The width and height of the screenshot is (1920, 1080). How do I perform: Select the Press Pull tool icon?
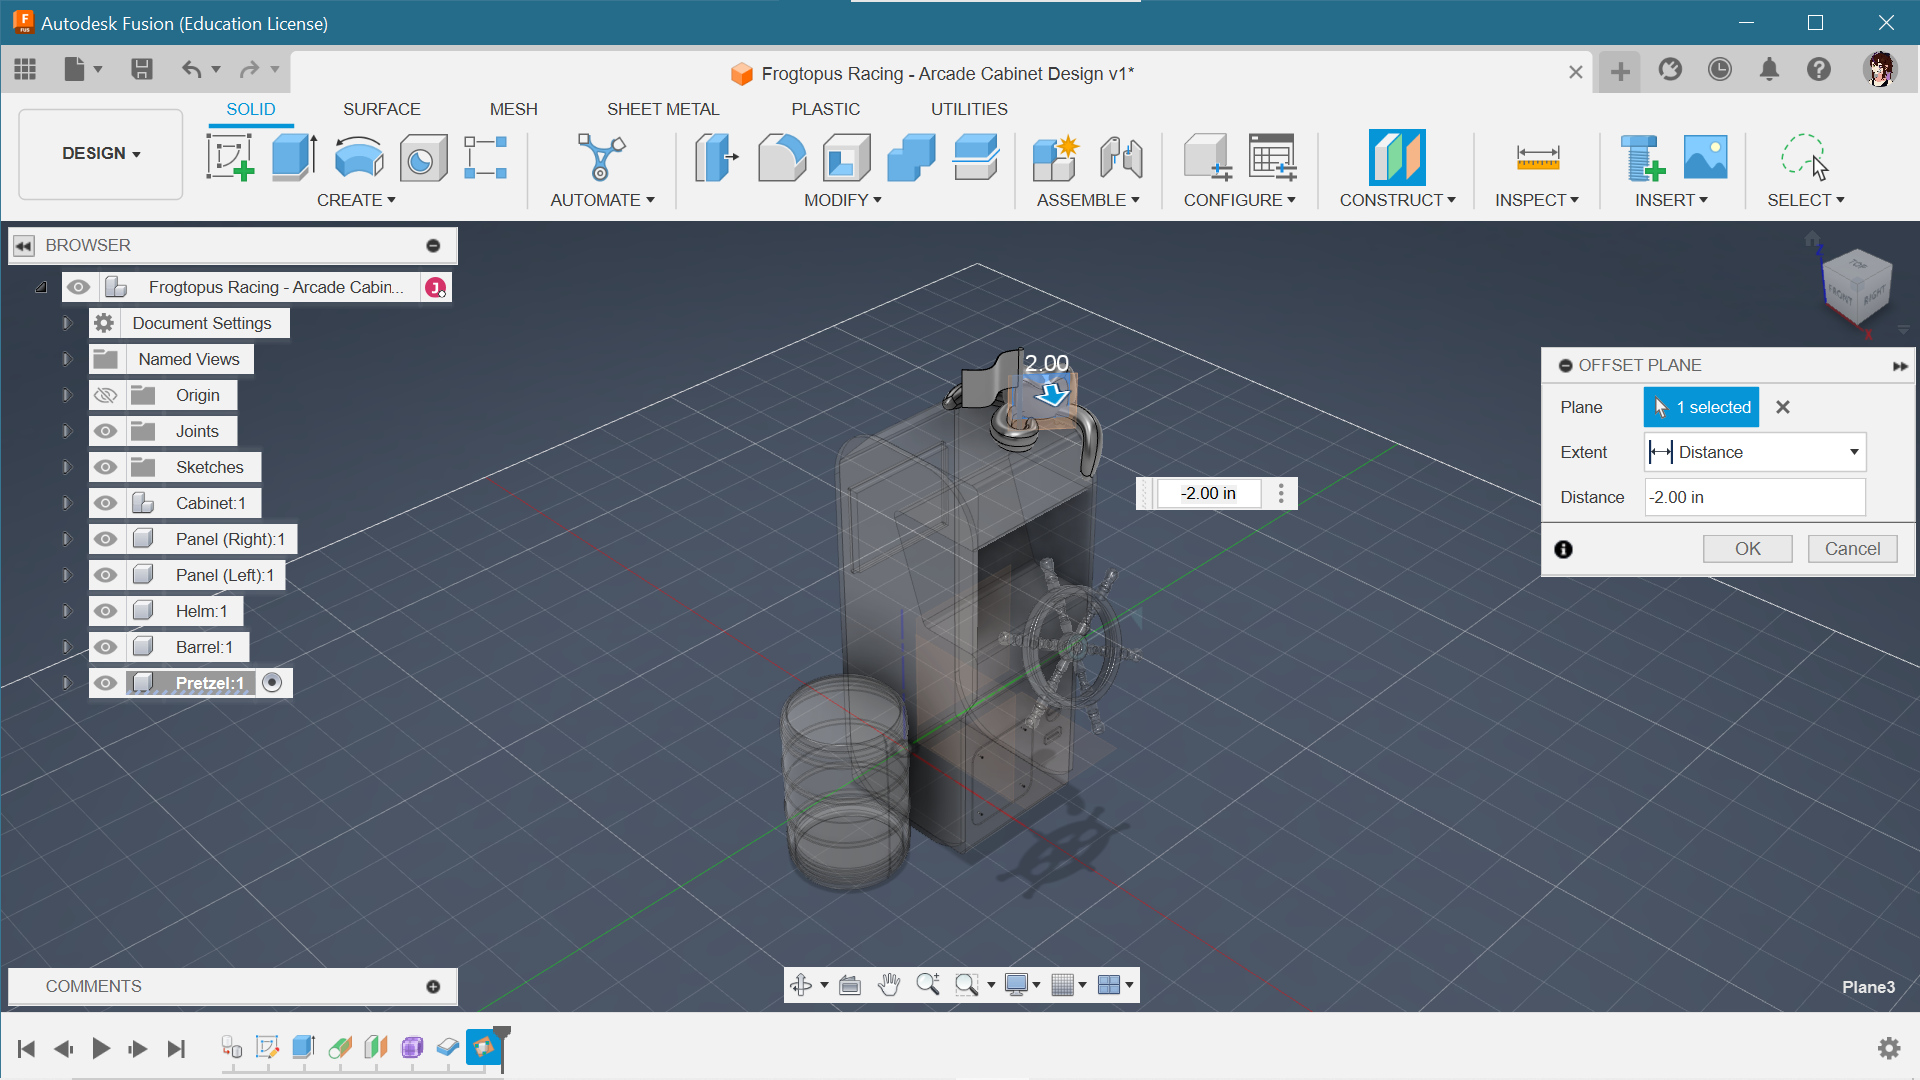tap(716, 157)
